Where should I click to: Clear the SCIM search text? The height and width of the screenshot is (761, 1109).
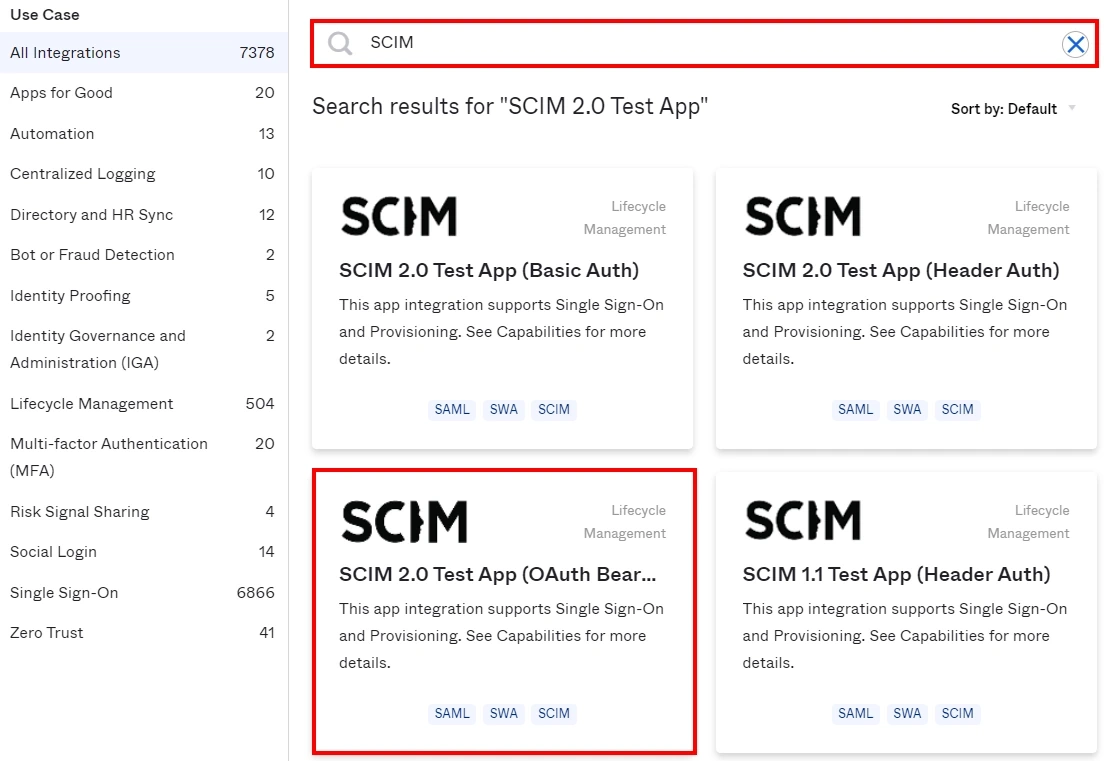(1076, 45)
